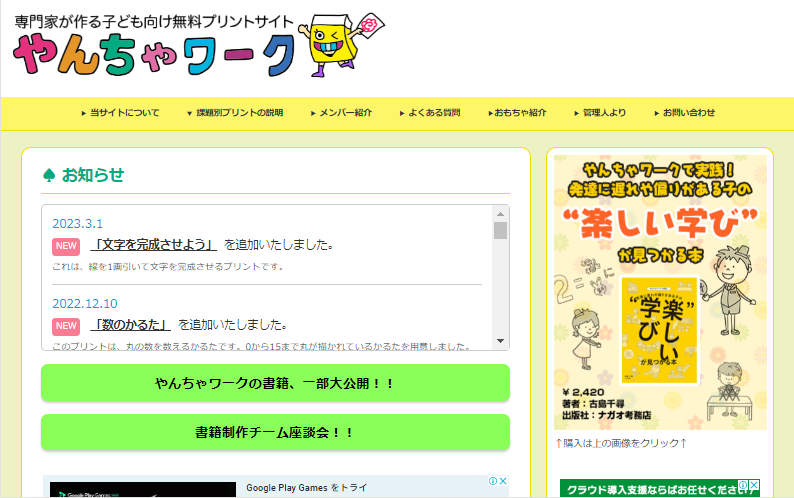
Task: Open the 「数のかるた」 link
Action: (x=131, y=325)
